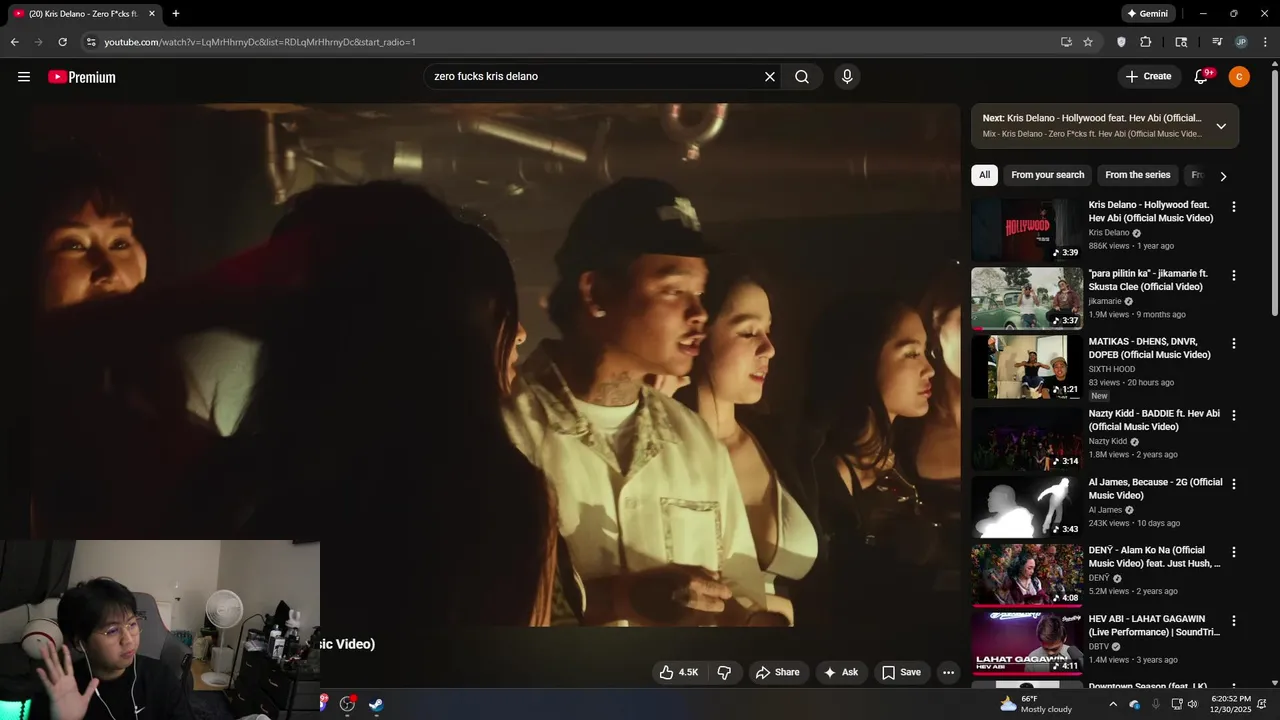Dislike the video with thumbs down

pos(725,672)
